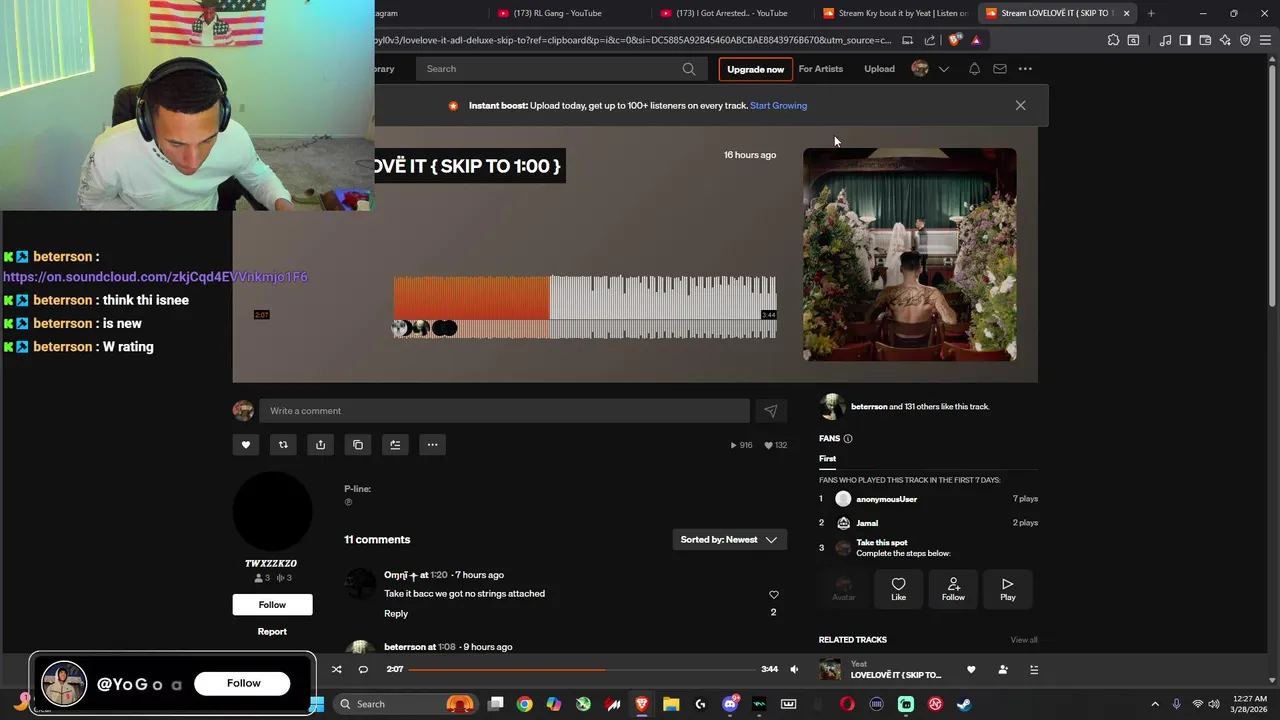The image size is (1280, 720).
Task: Toggle shuffle in the bottom player bar
Action: click(336, 670)
